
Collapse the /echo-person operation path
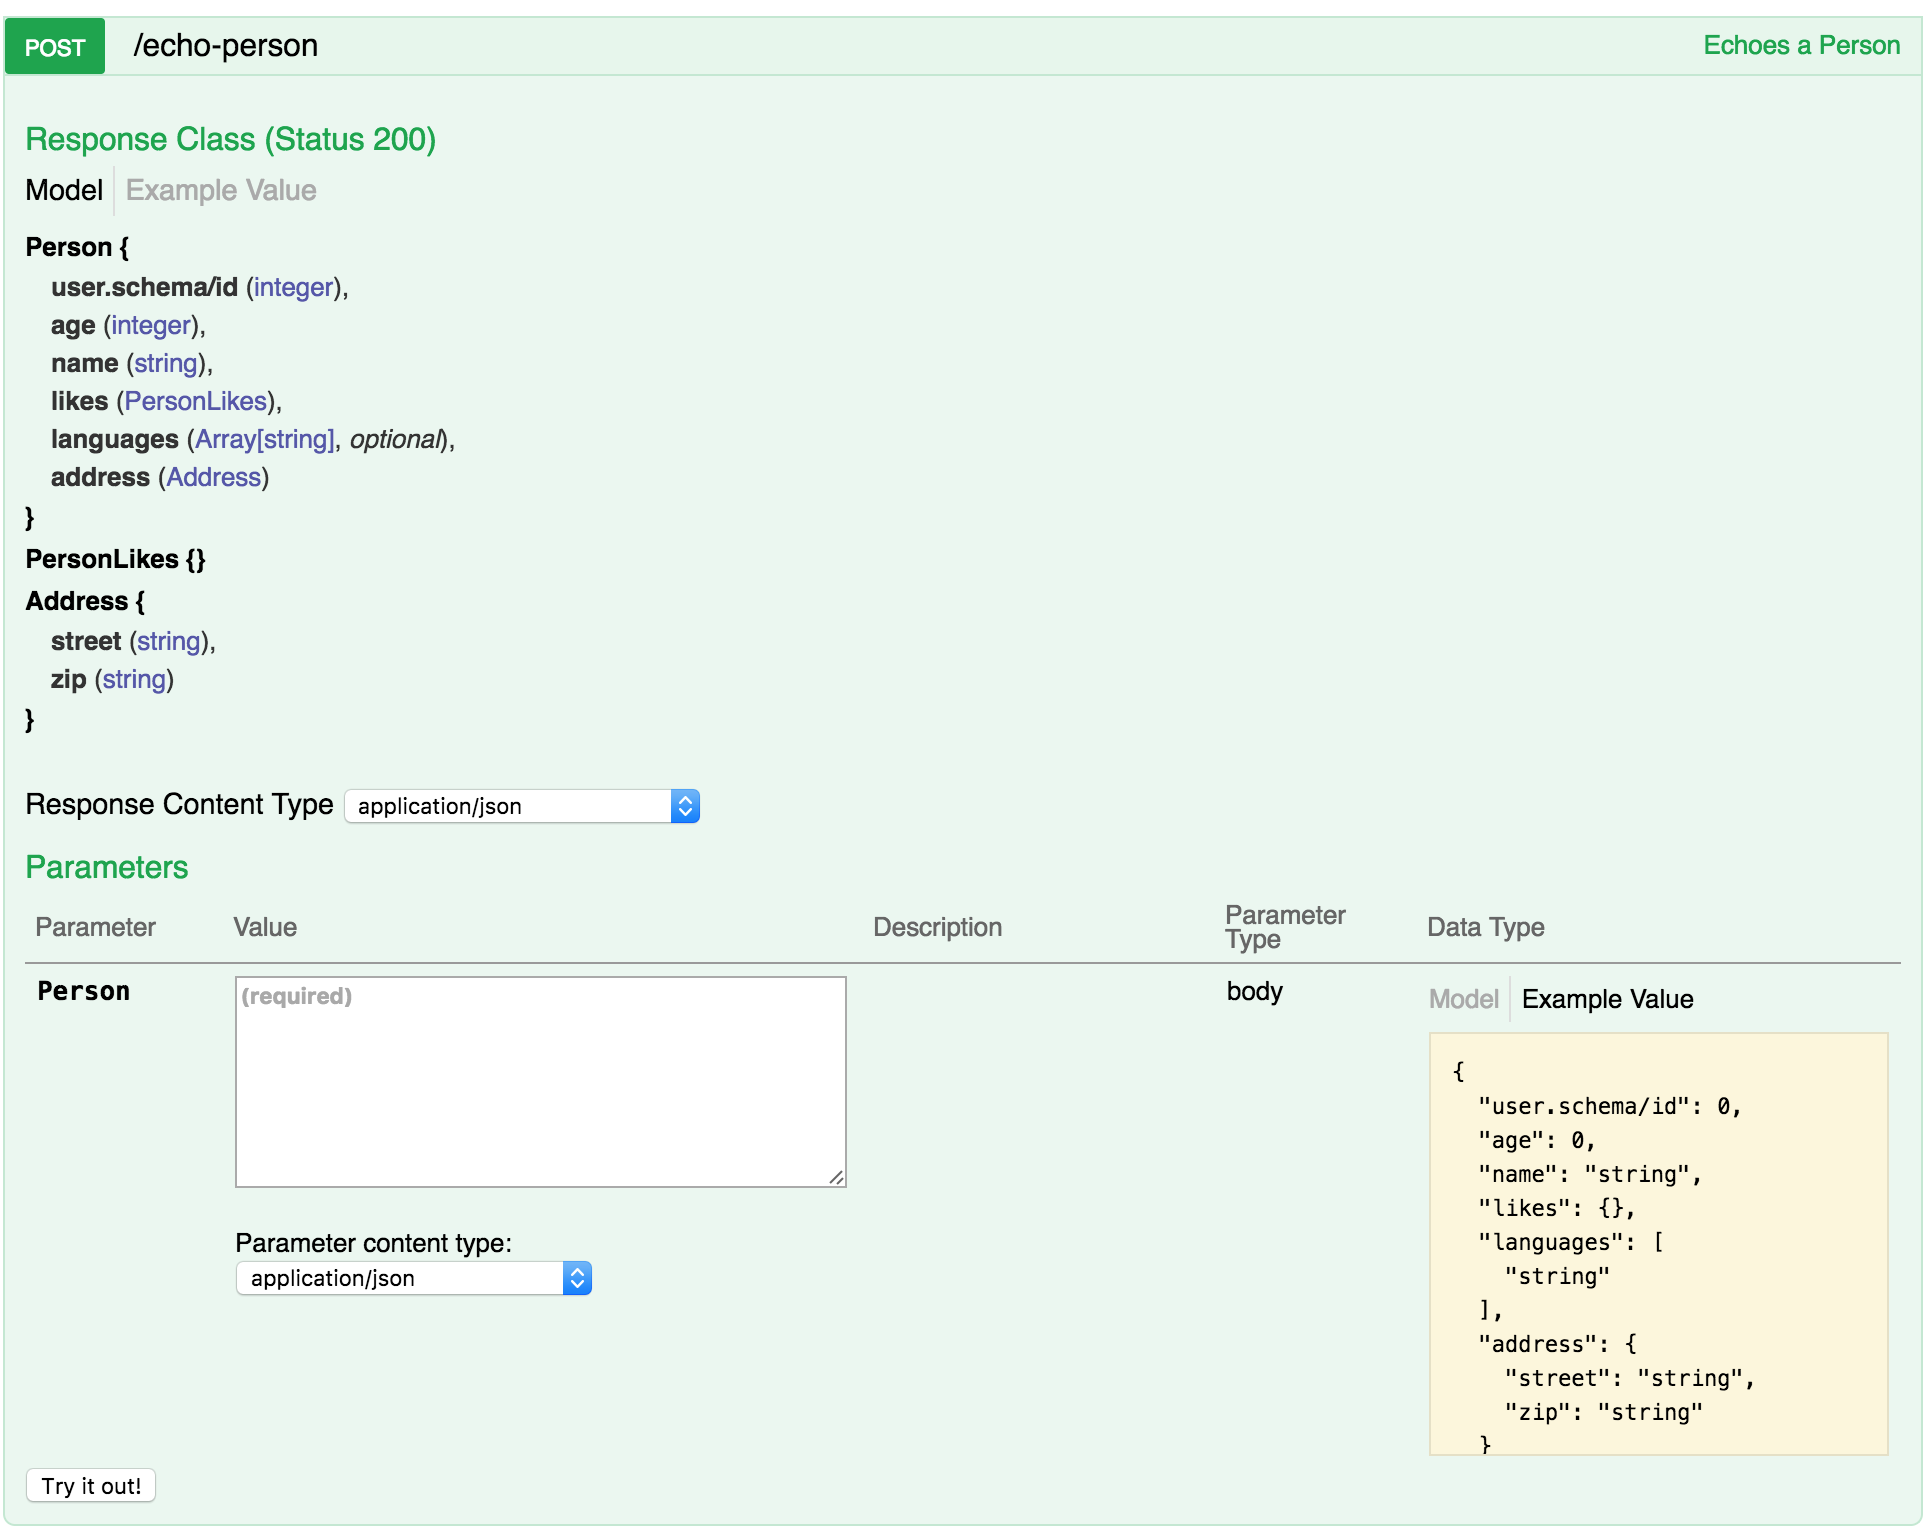point(226,46)
